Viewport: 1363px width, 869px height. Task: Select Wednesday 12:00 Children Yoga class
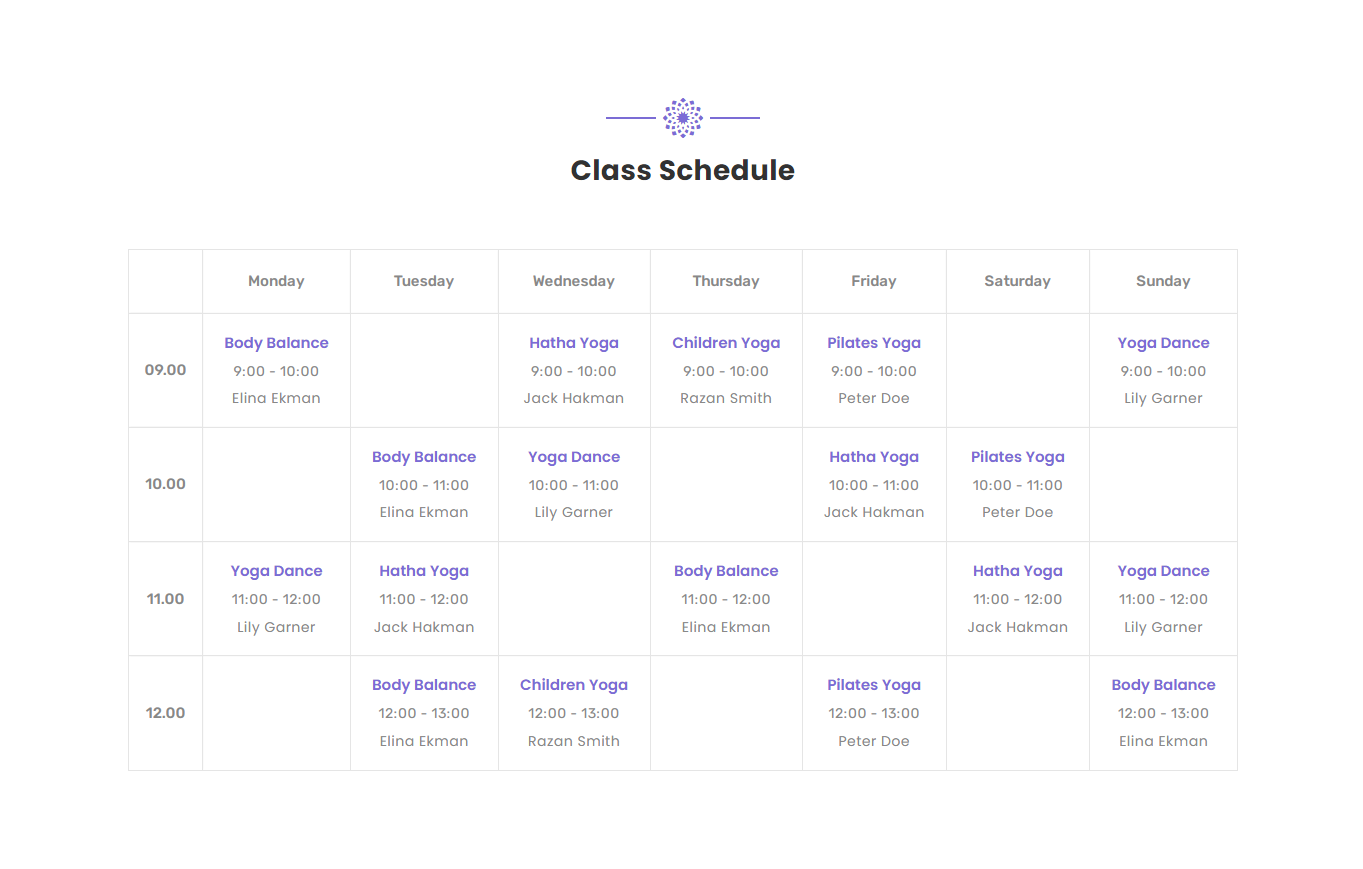(574, 685)
